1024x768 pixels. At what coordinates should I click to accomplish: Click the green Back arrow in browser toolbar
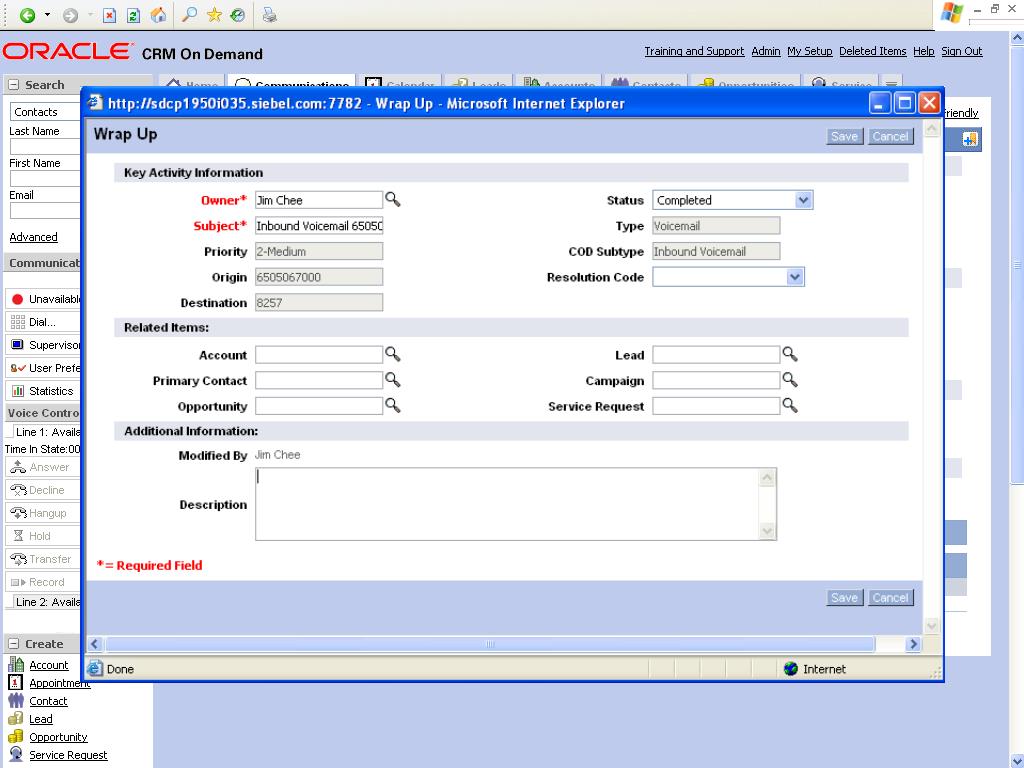pyautogui.click(x=27, y=15)
